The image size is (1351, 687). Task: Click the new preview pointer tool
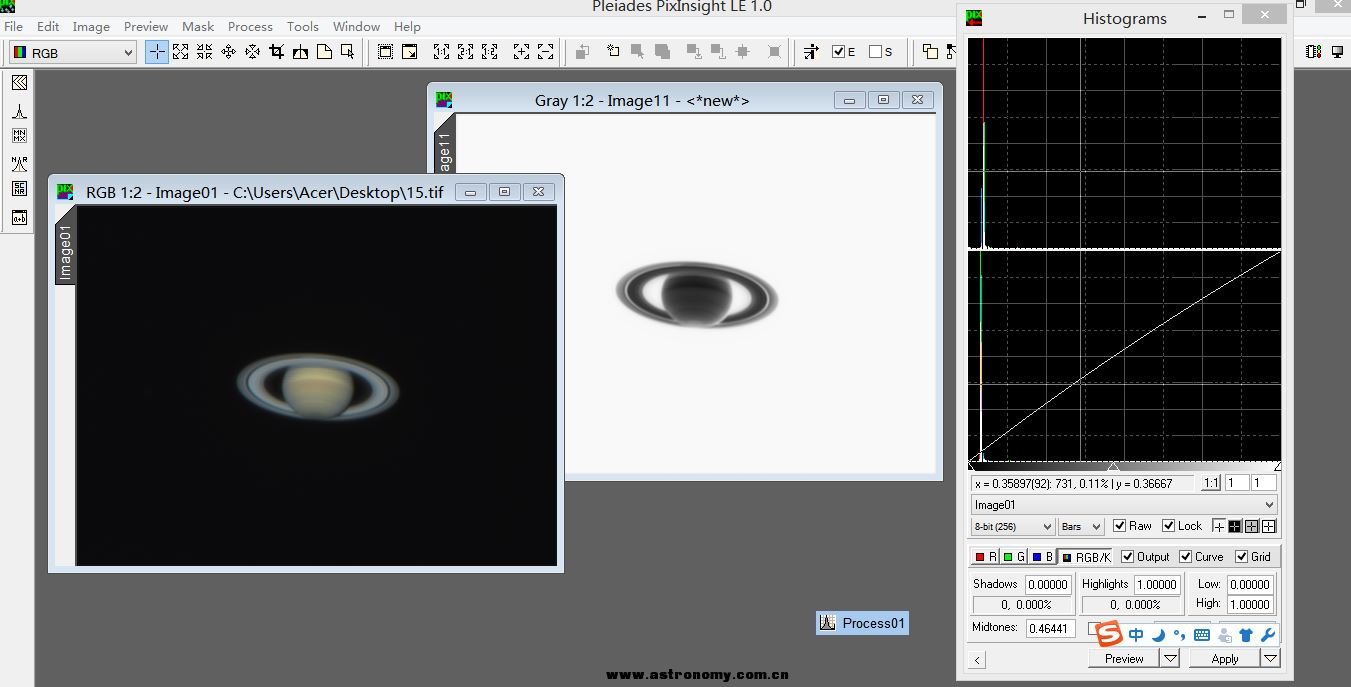348,52
